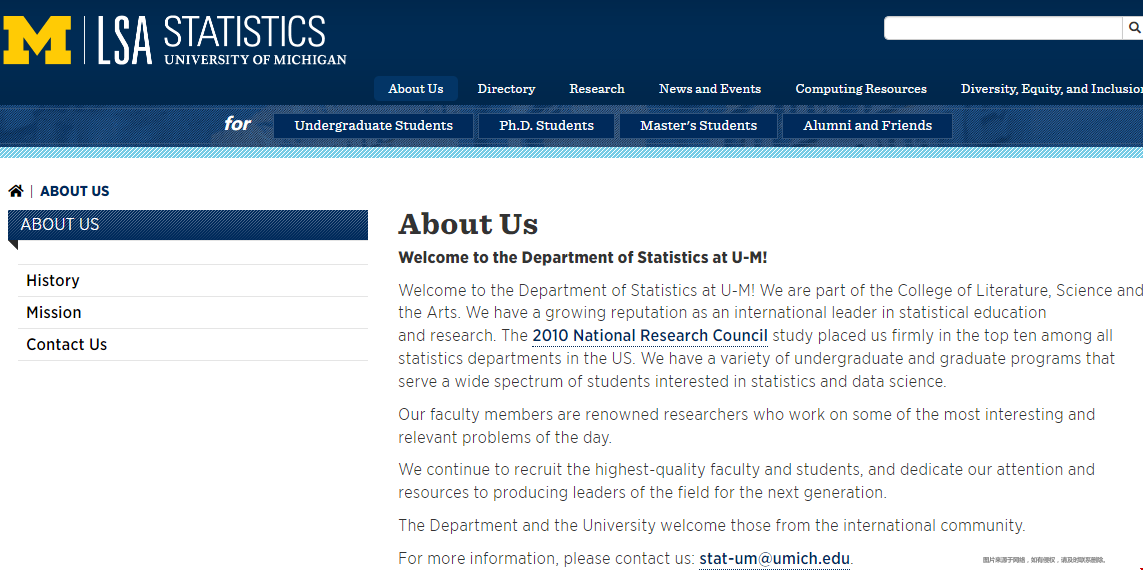The image size is (1143, 570).
Task: Select the Ph.D. Students button
Action: (x=547, y=125)
